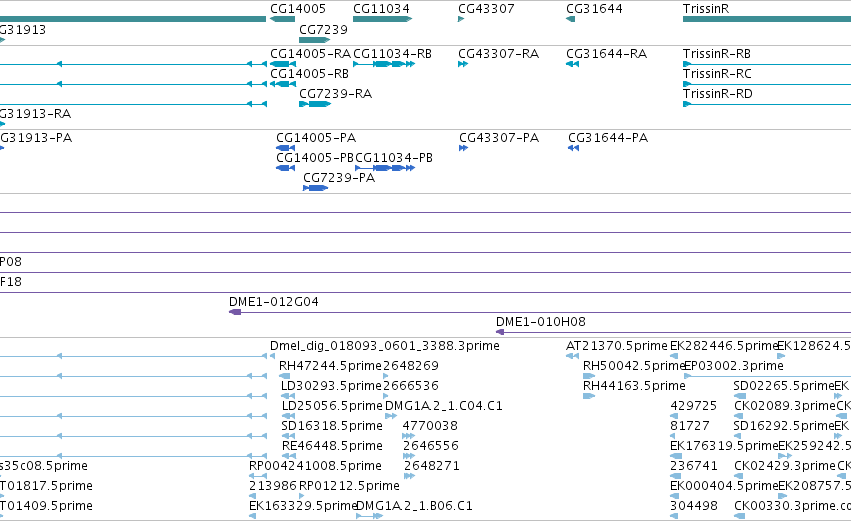
Task: Select the DME1-012G04 clone feature
Action: click(x=540, y=312)
